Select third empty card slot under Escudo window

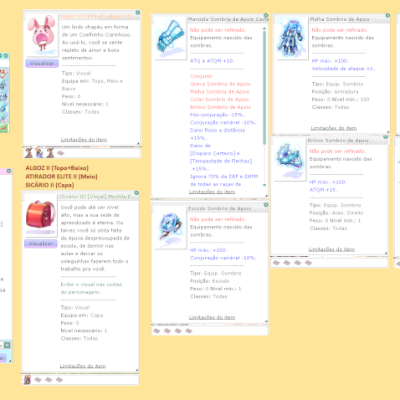(178, 331)
